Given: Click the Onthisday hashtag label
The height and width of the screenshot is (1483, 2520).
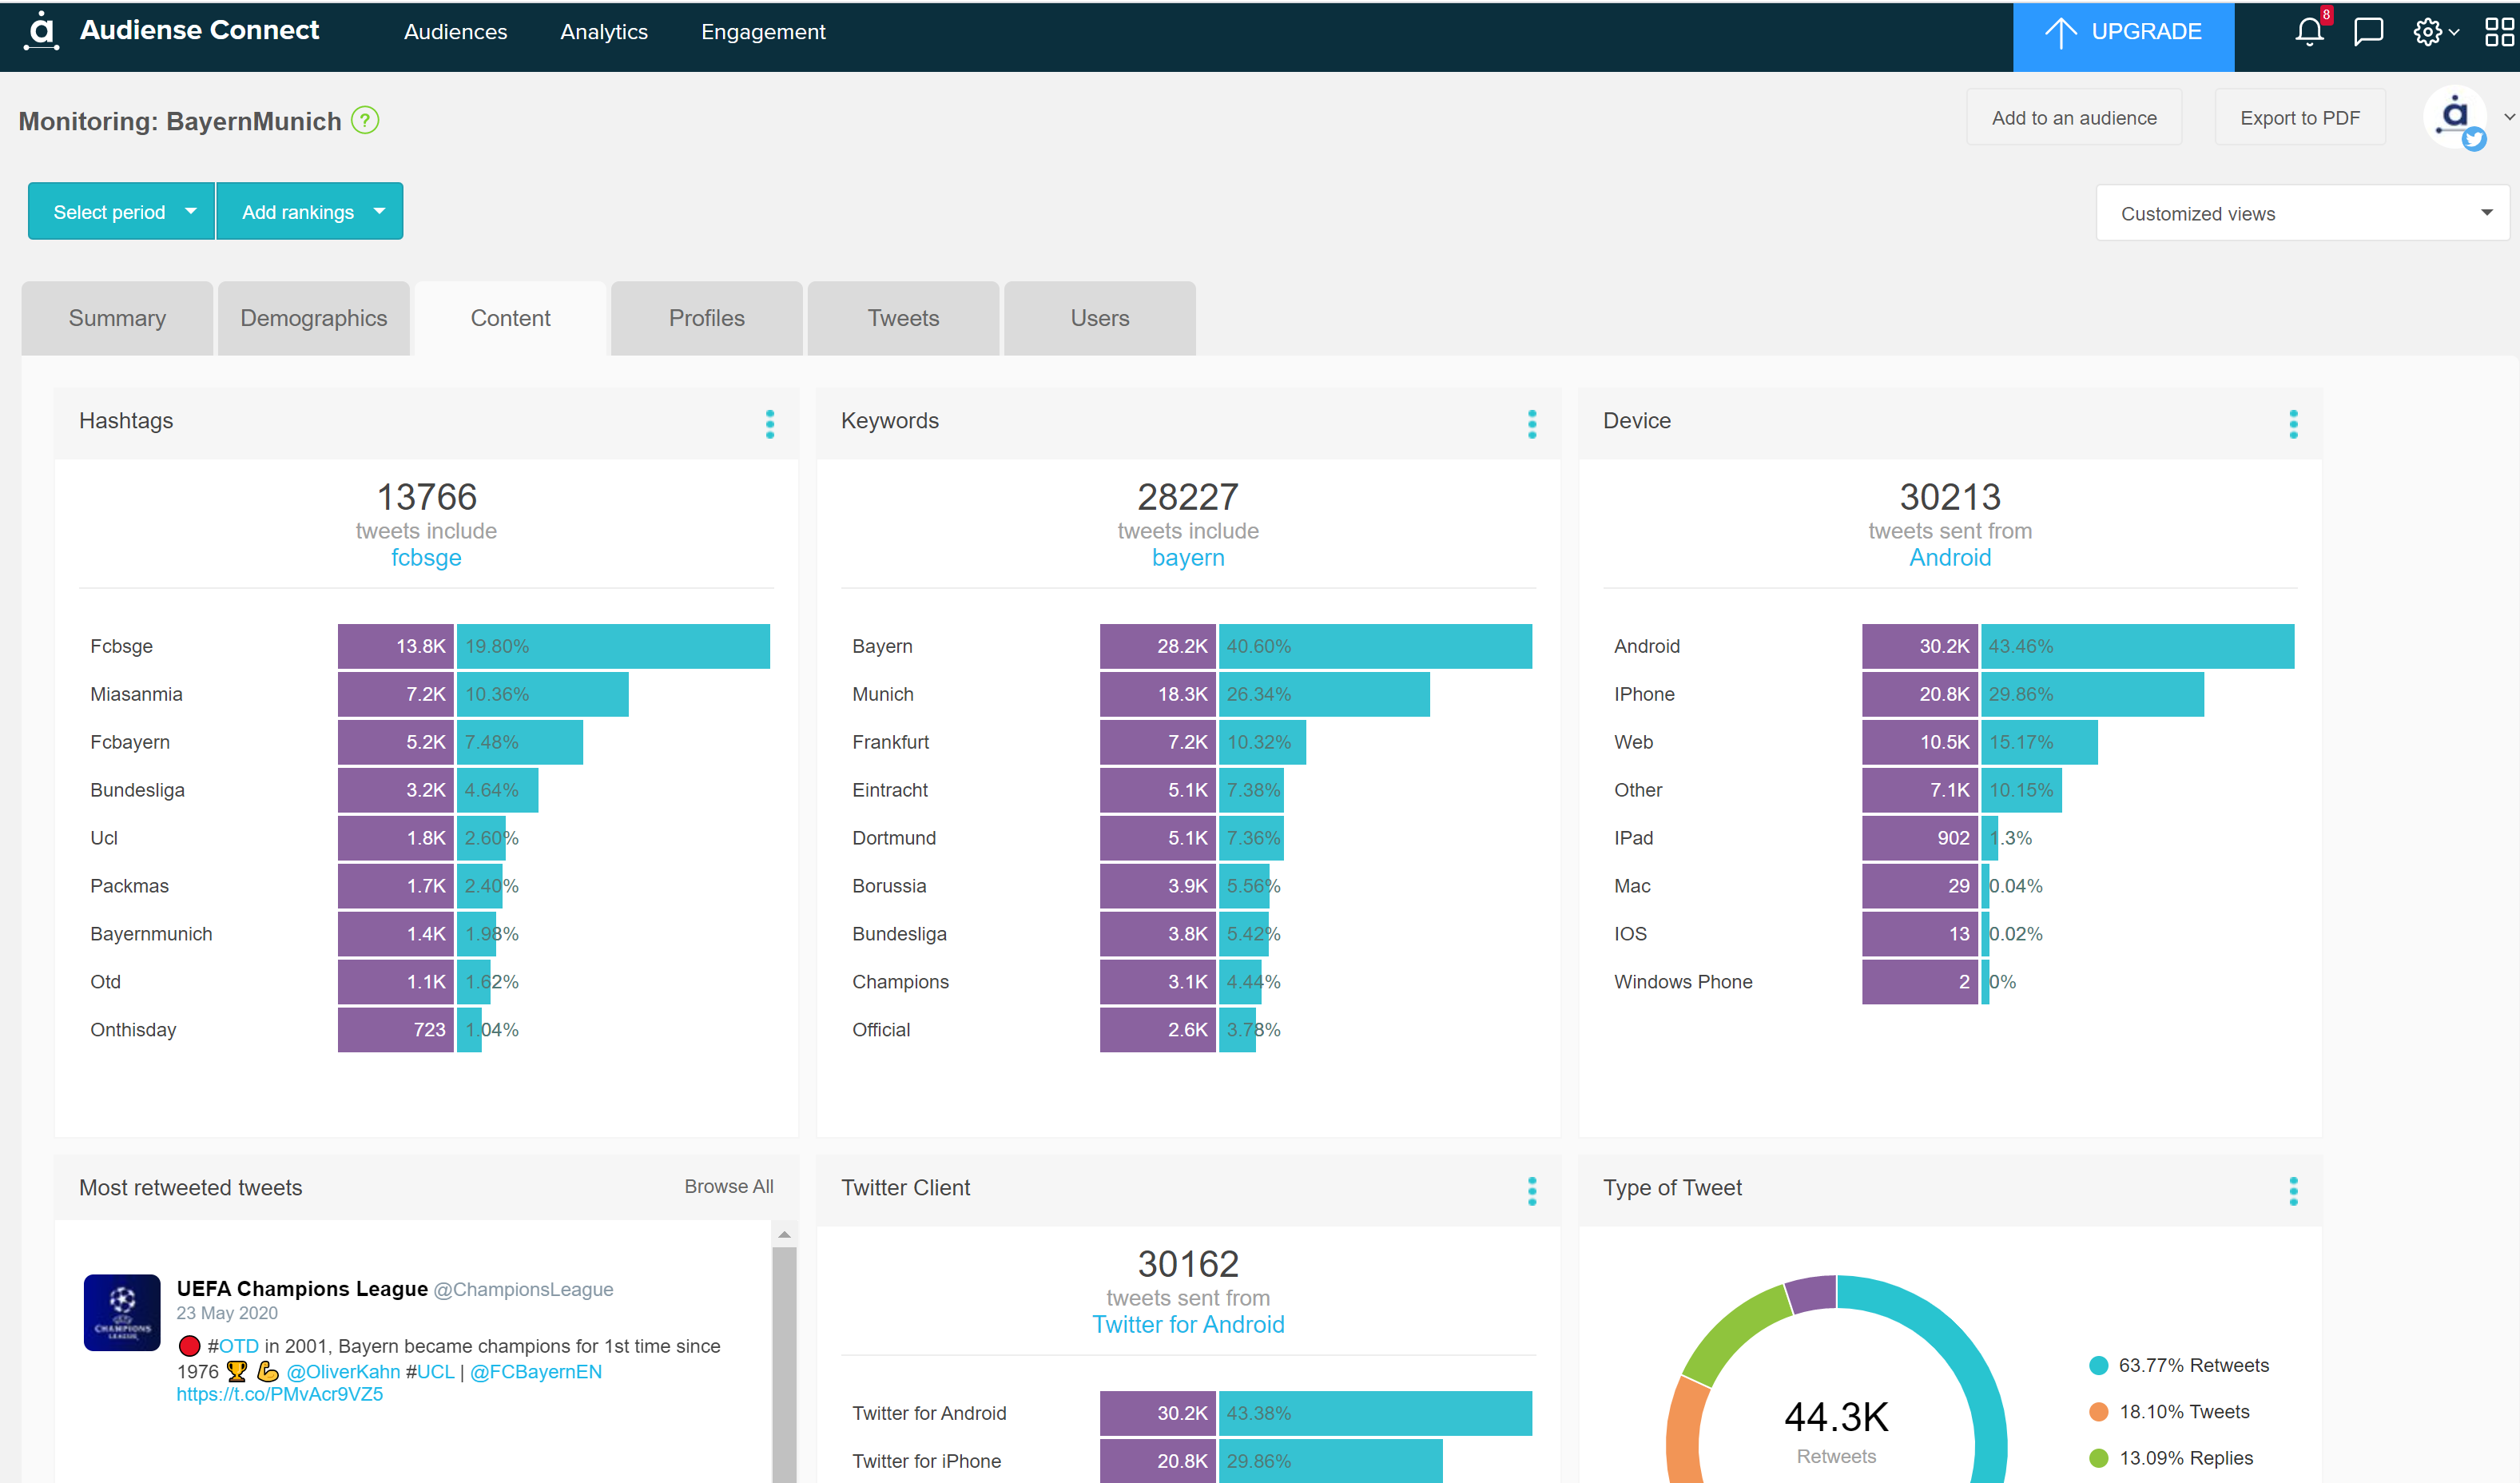Looking at the screenshot, I should (133, 1030).
